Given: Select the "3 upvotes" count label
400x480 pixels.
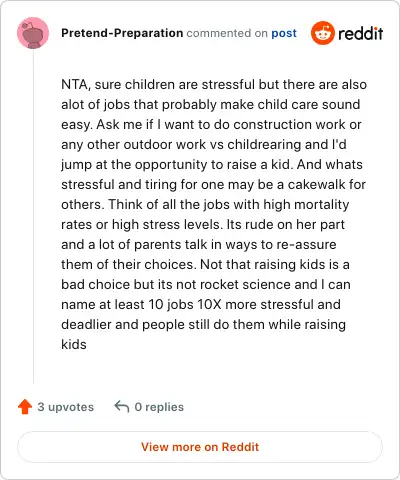Looking at the screenshot, I should point(66,407).
